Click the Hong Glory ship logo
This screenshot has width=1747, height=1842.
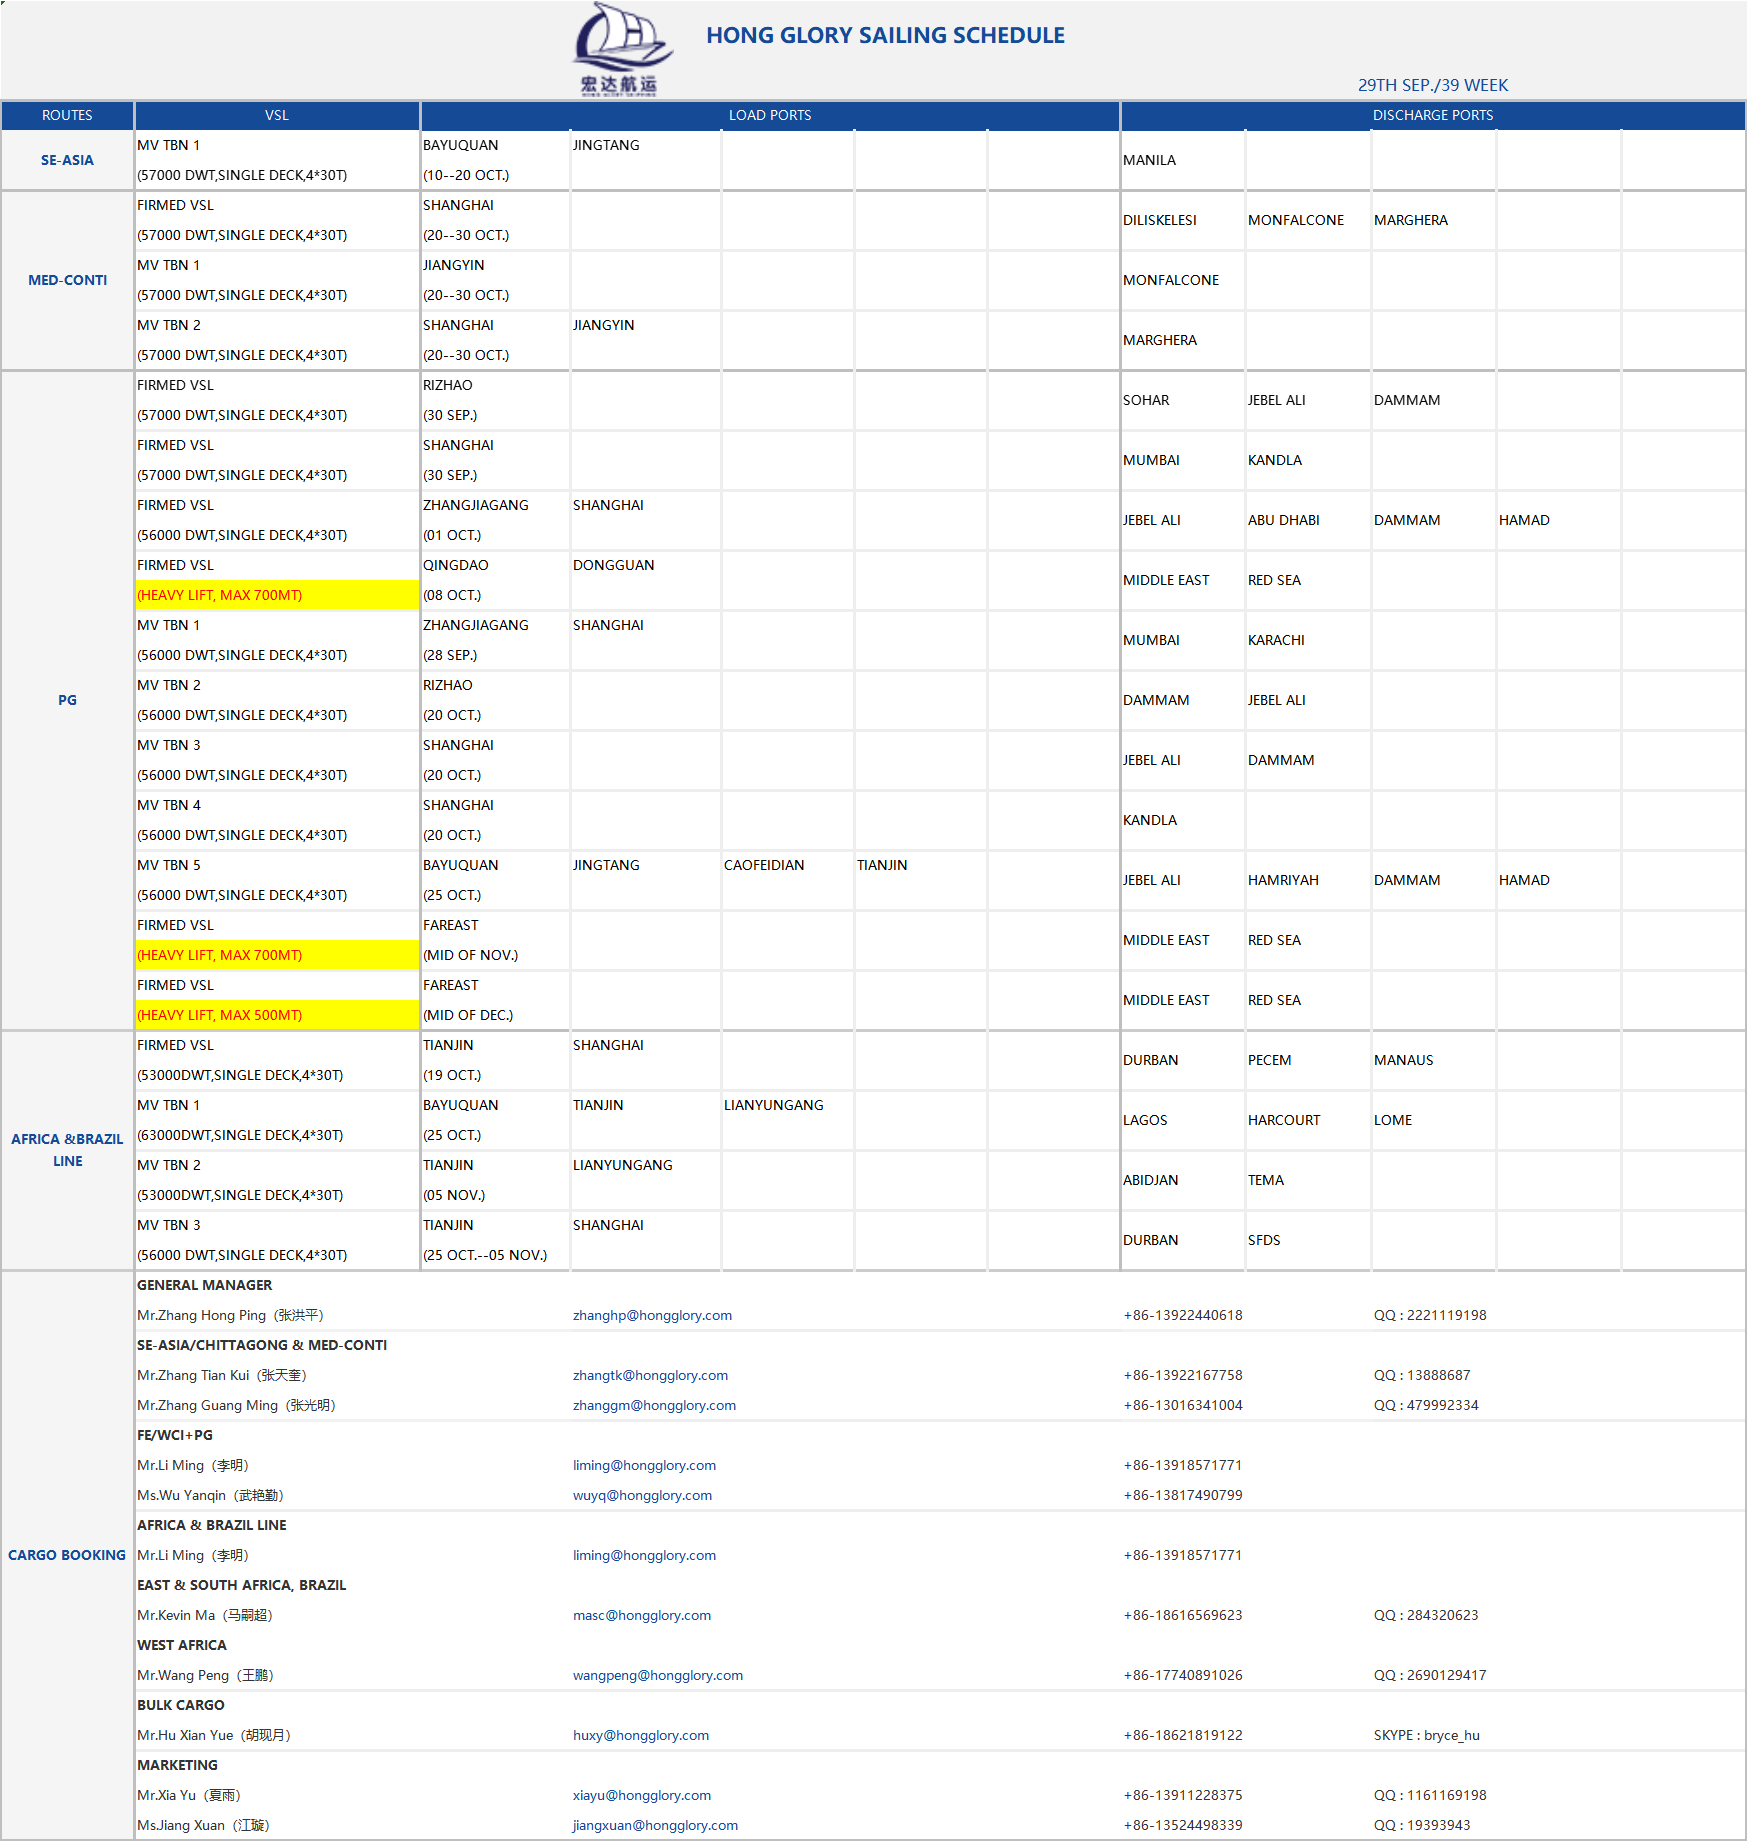click(x=620, y=48)
